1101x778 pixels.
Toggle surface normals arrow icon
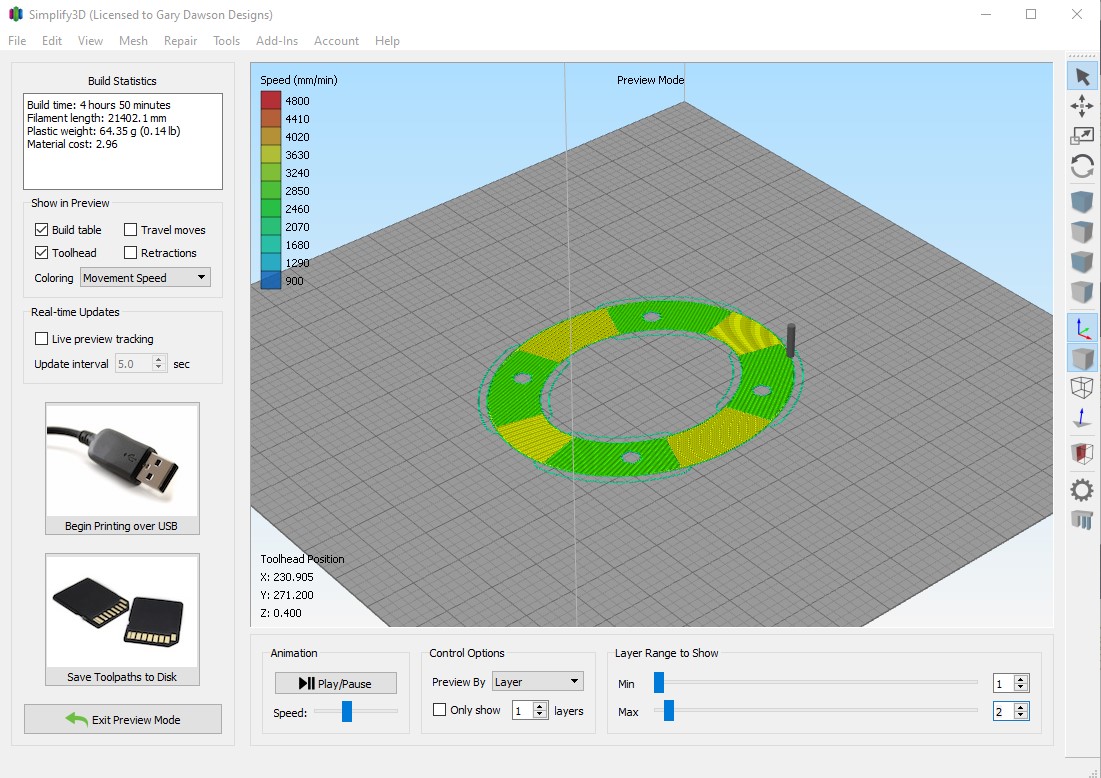(1082, 417)
